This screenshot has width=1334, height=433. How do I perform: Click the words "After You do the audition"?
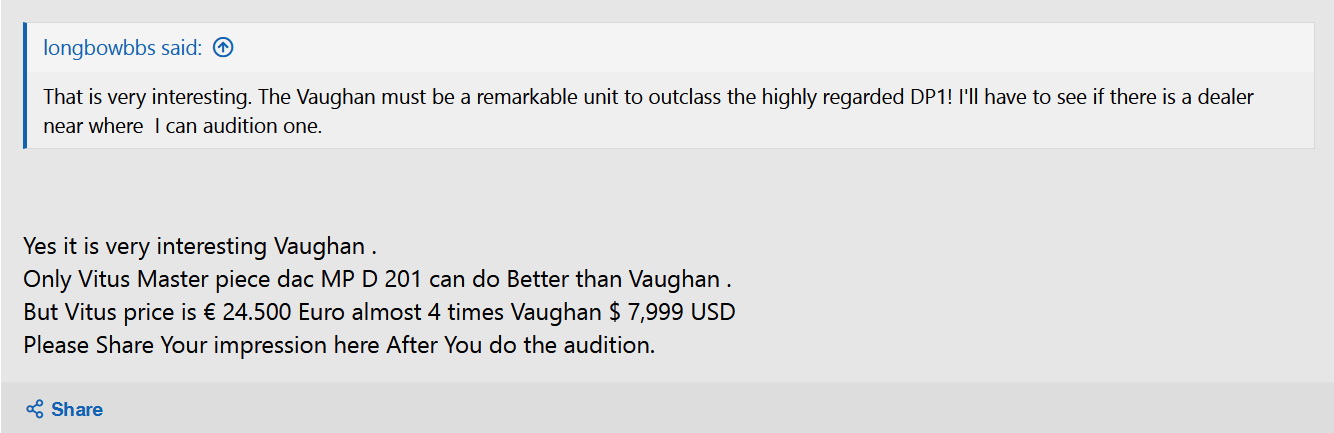(x=518, y=345)
